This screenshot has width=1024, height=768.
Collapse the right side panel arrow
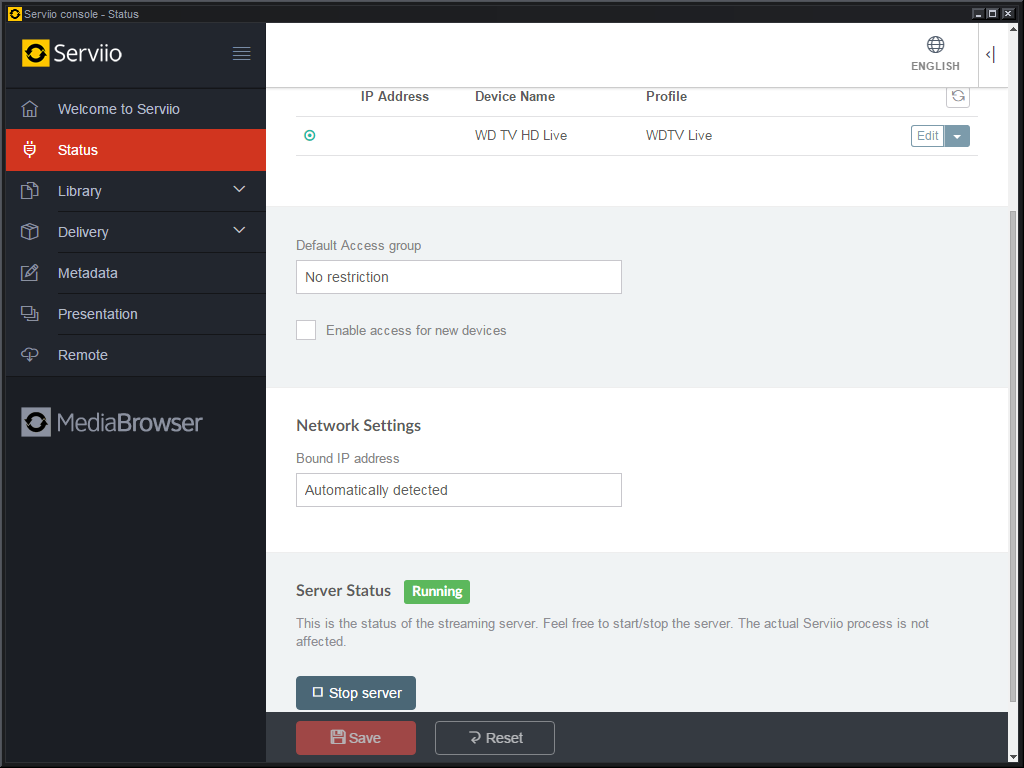990,55
